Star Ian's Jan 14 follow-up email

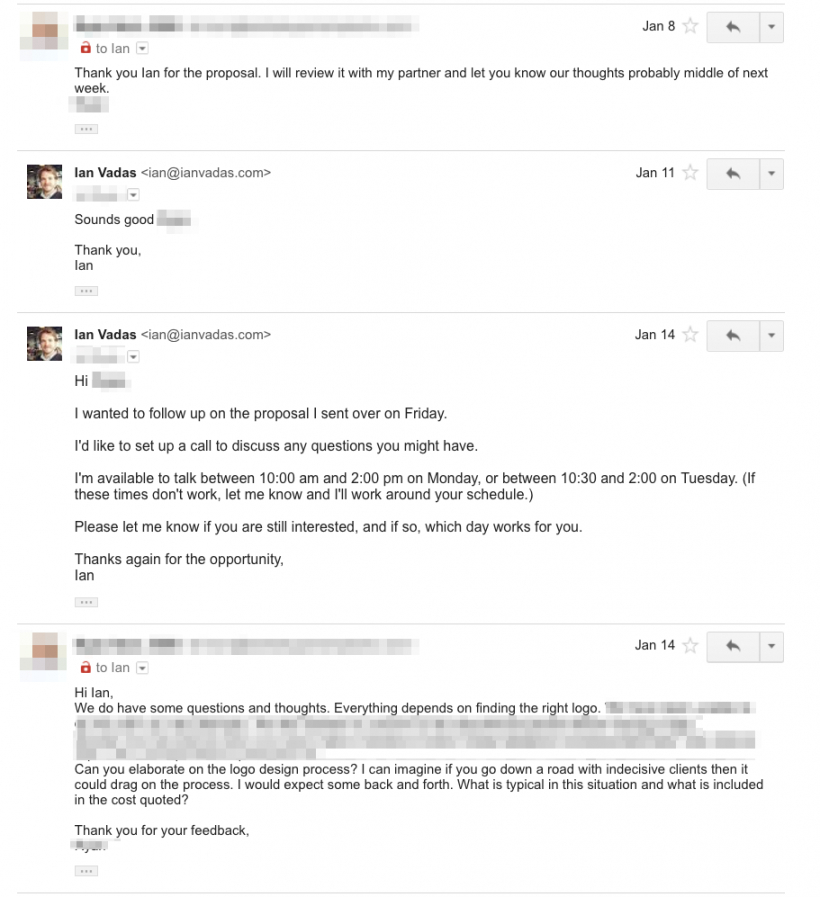coord(692,335)
